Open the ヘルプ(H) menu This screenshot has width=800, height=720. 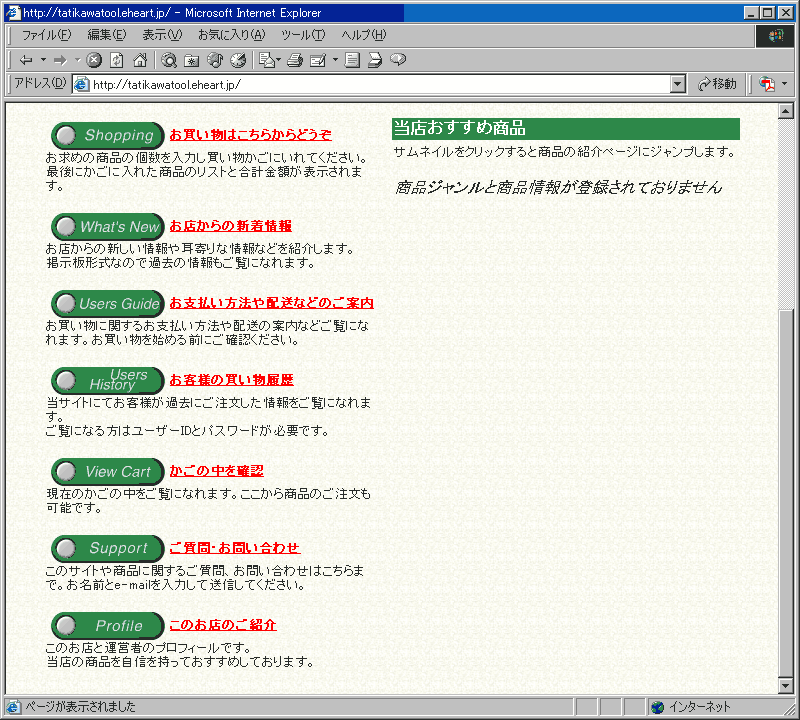pos(363,35)
